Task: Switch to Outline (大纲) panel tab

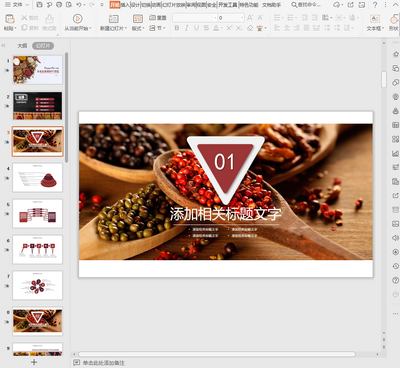Action: [x=22, y=46]
